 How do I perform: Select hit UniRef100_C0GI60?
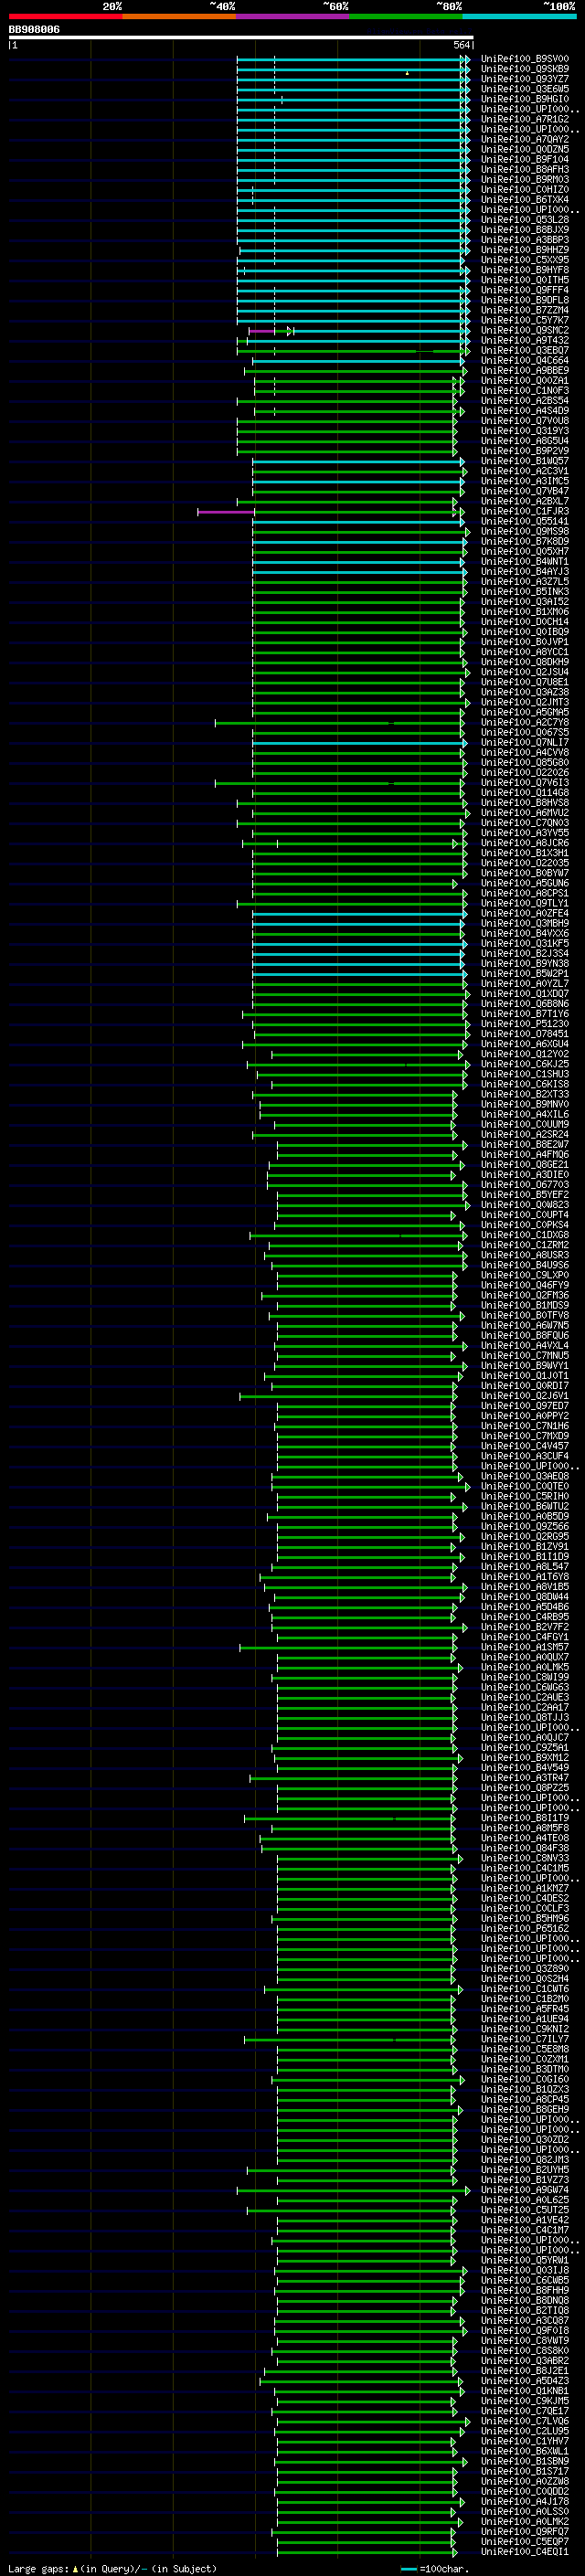coord(524,2079)
